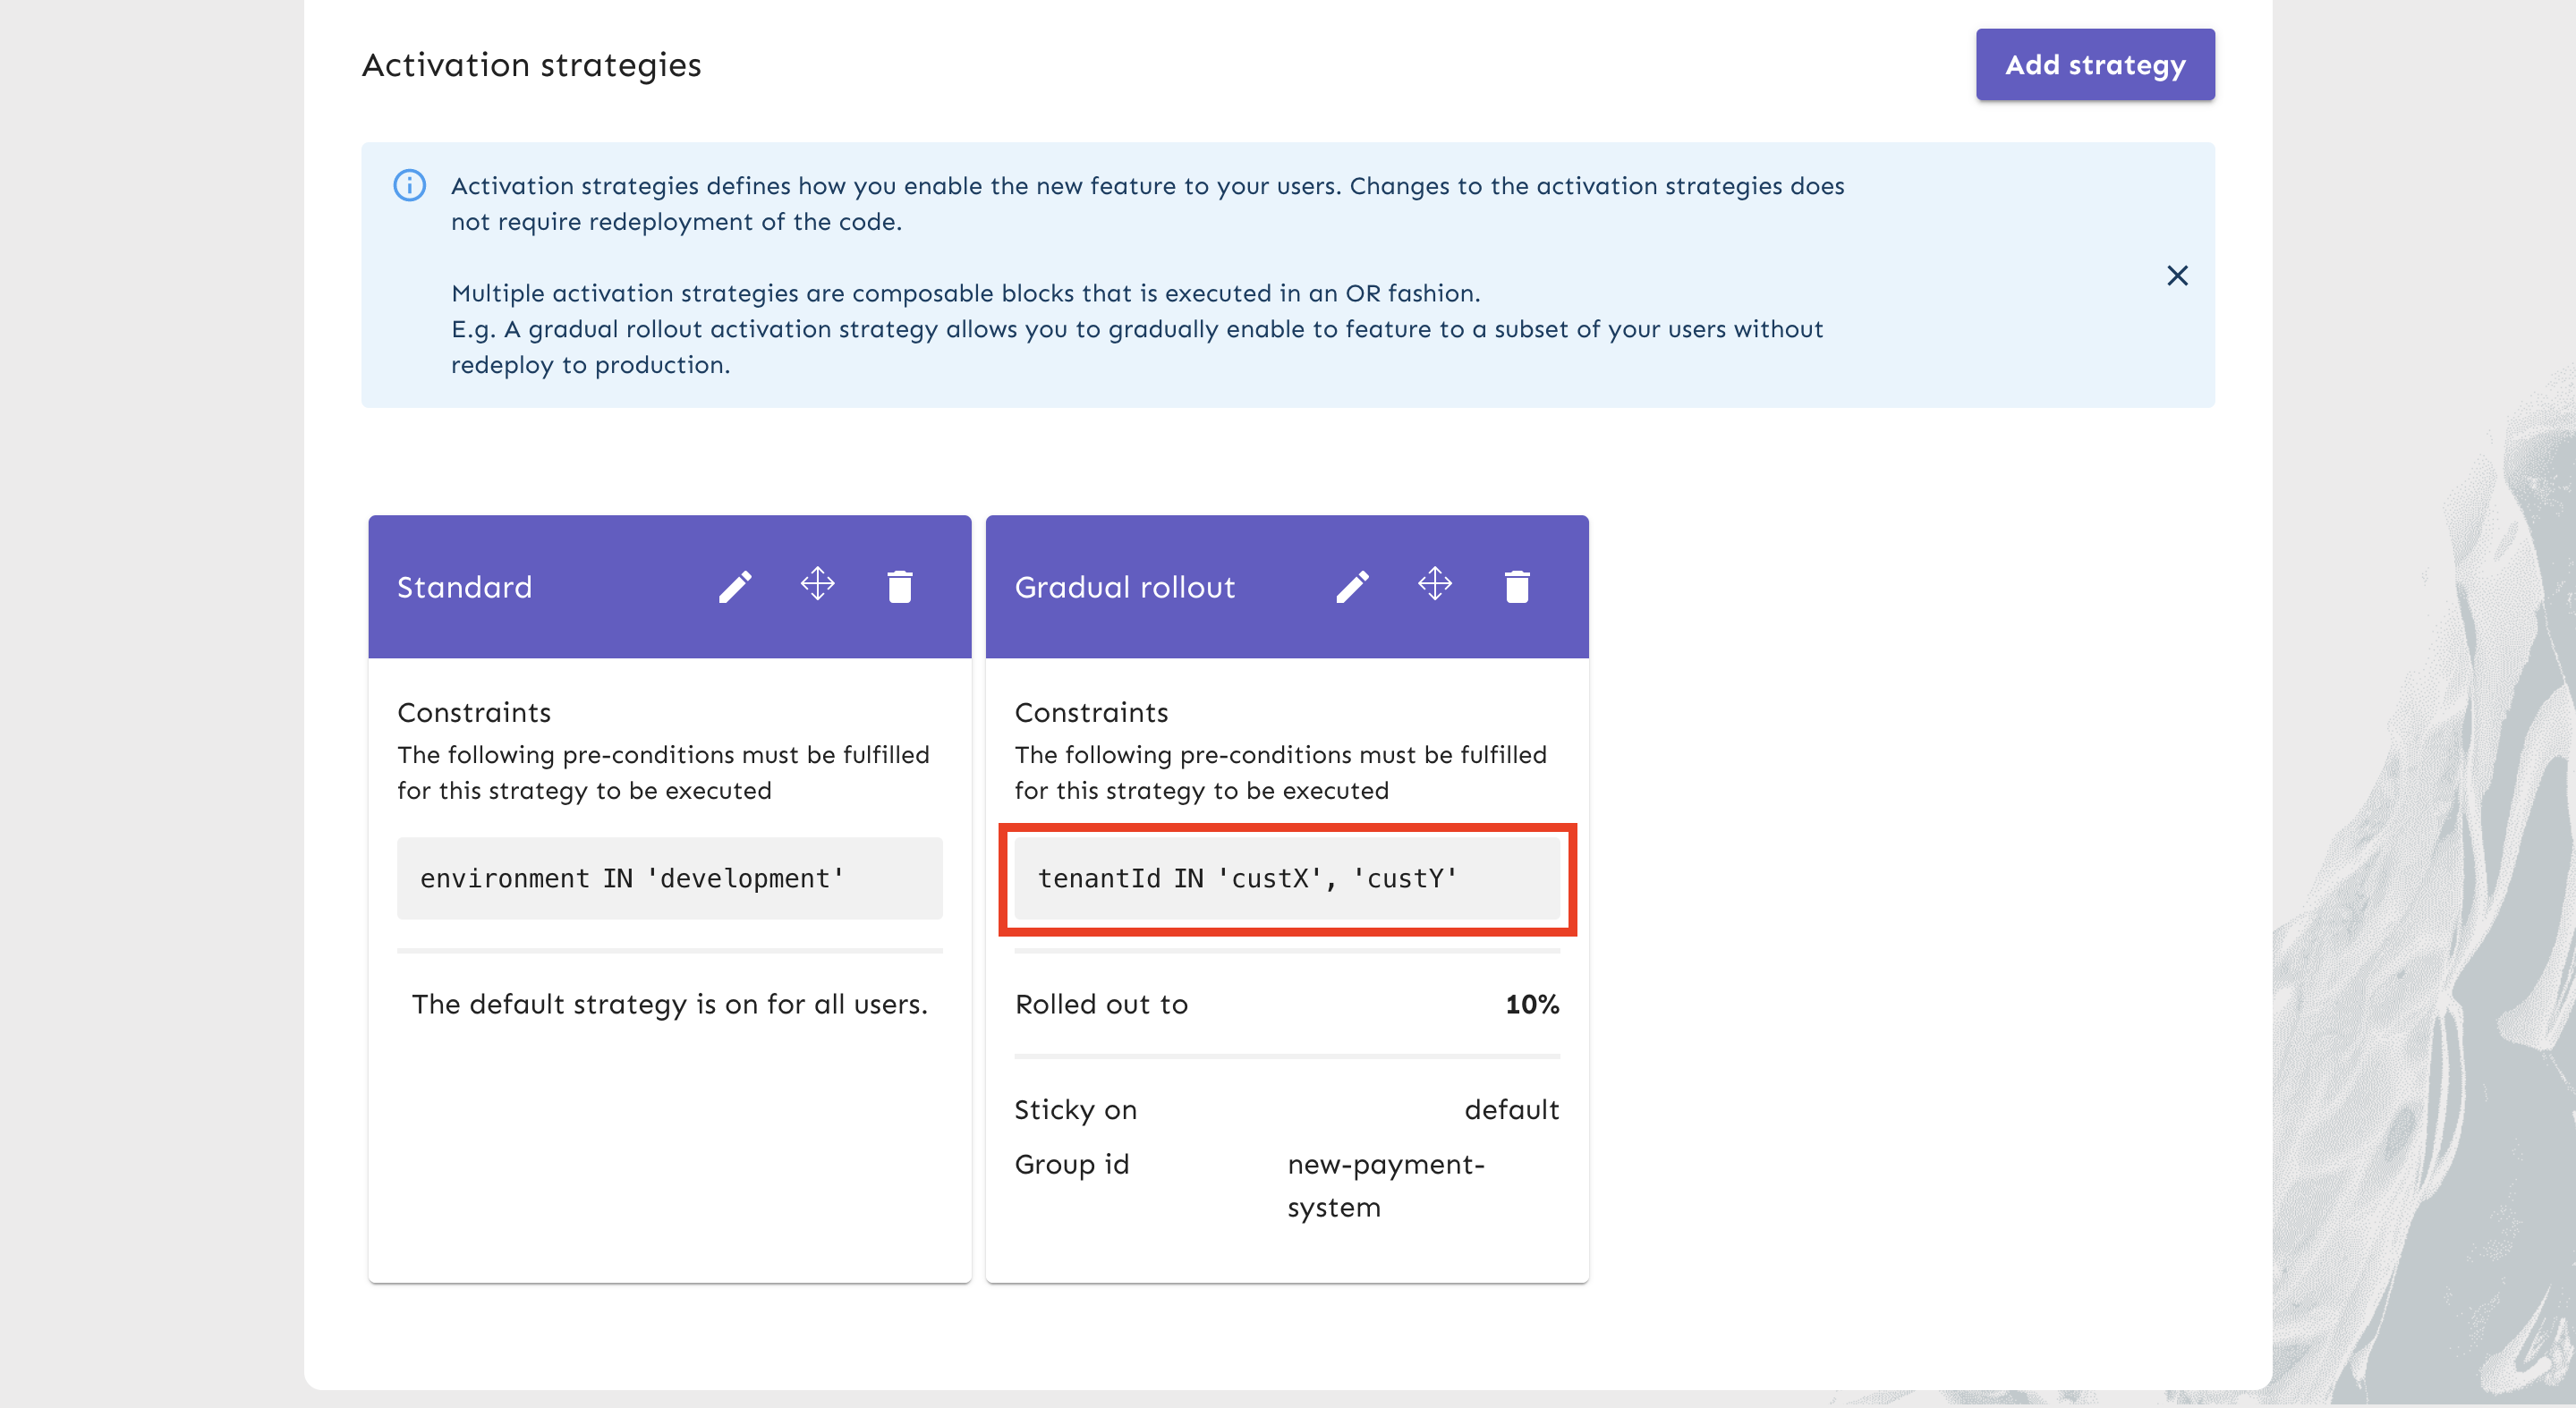This screenshot has height=1408, width=2576.
Task: Grab the move handle on Standard strategy
Action: point(817,584)
